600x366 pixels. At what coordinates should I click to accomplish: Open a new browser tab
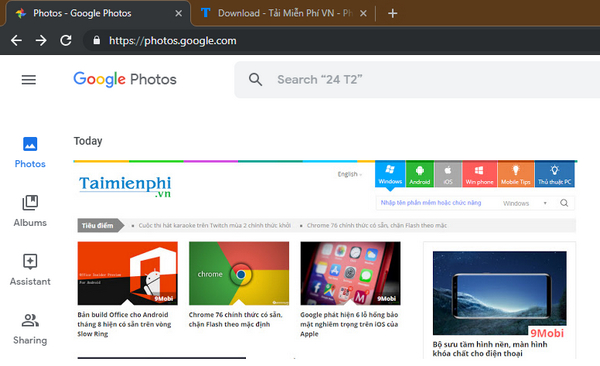point(392,13)
